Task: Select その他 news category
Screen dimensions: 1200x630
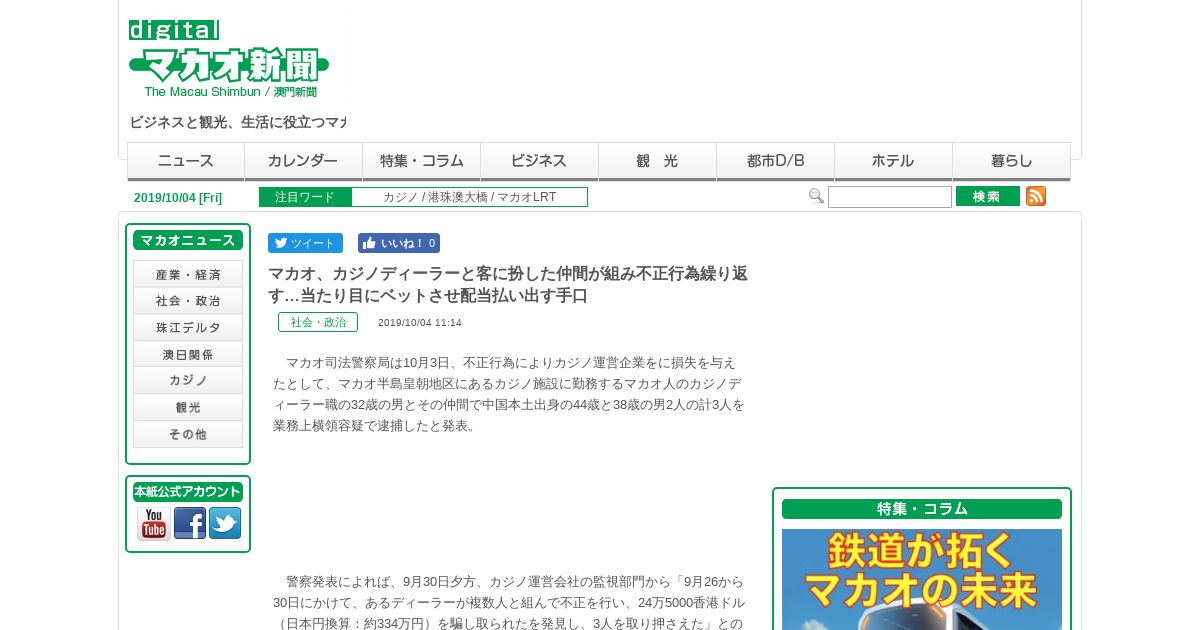Action: pyautogui.click(x=188, y=435)
